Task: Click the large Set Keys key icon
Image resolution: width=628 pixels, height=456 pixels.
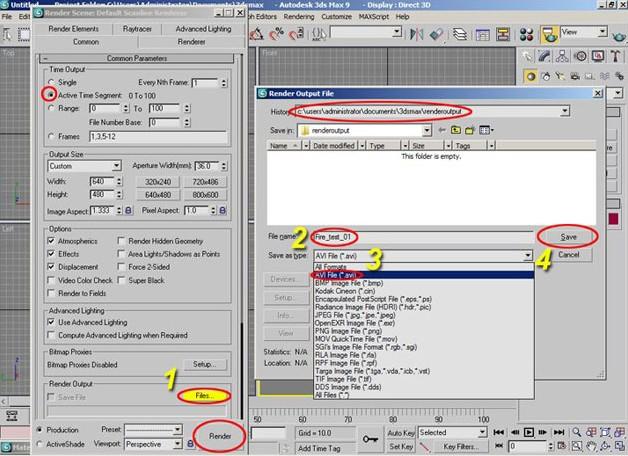Action: 369,439
